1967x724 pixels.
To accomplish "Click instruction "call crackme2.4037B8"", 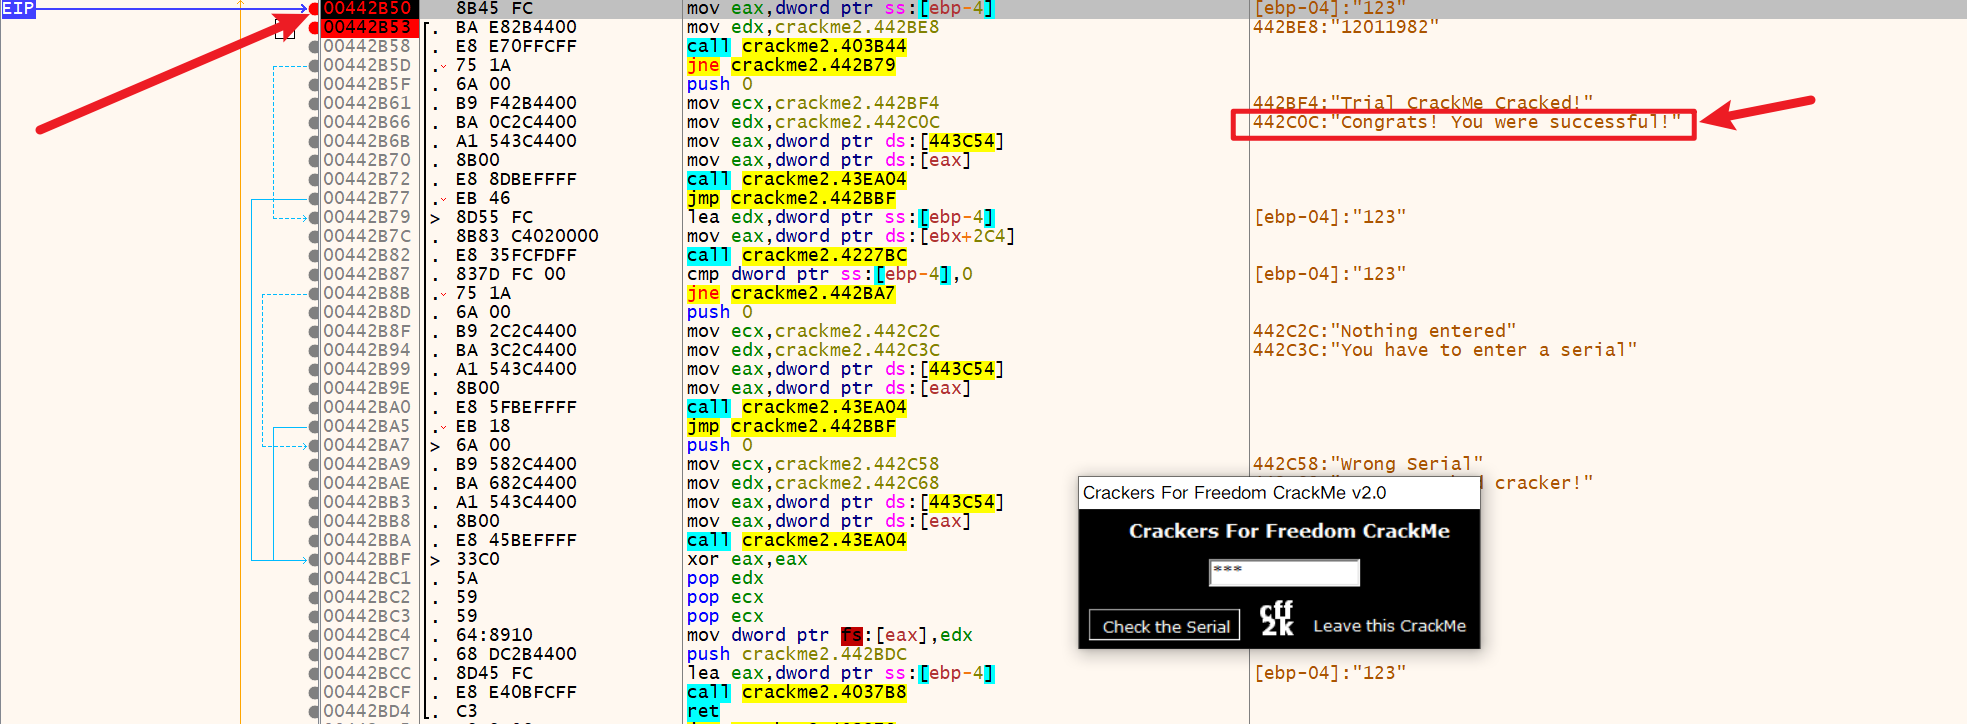I will click(x=797, y=693).
